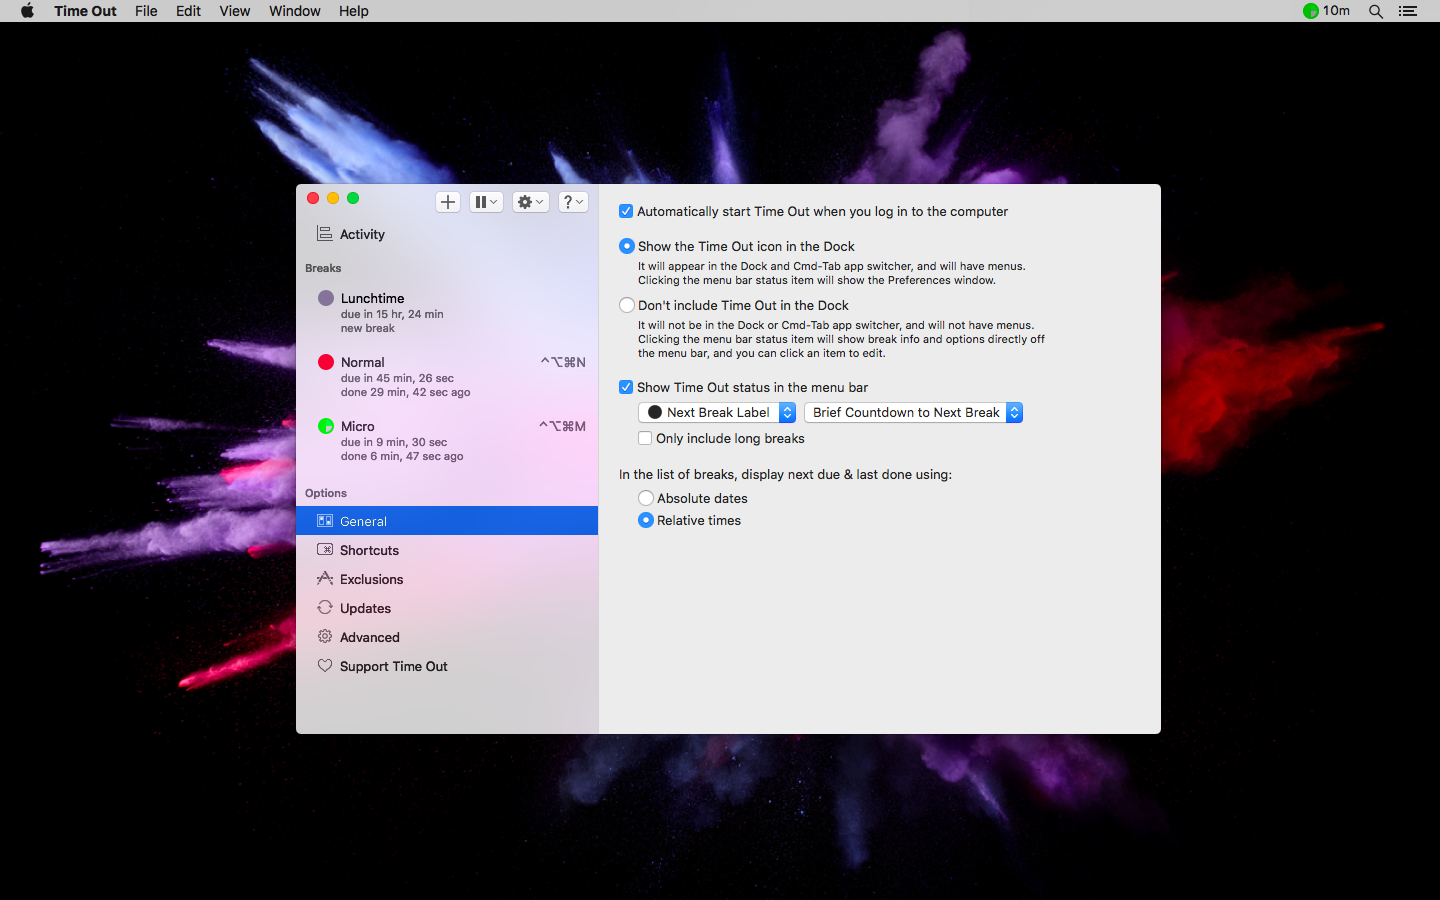Select the Lunchtime break

click(447, 312)
